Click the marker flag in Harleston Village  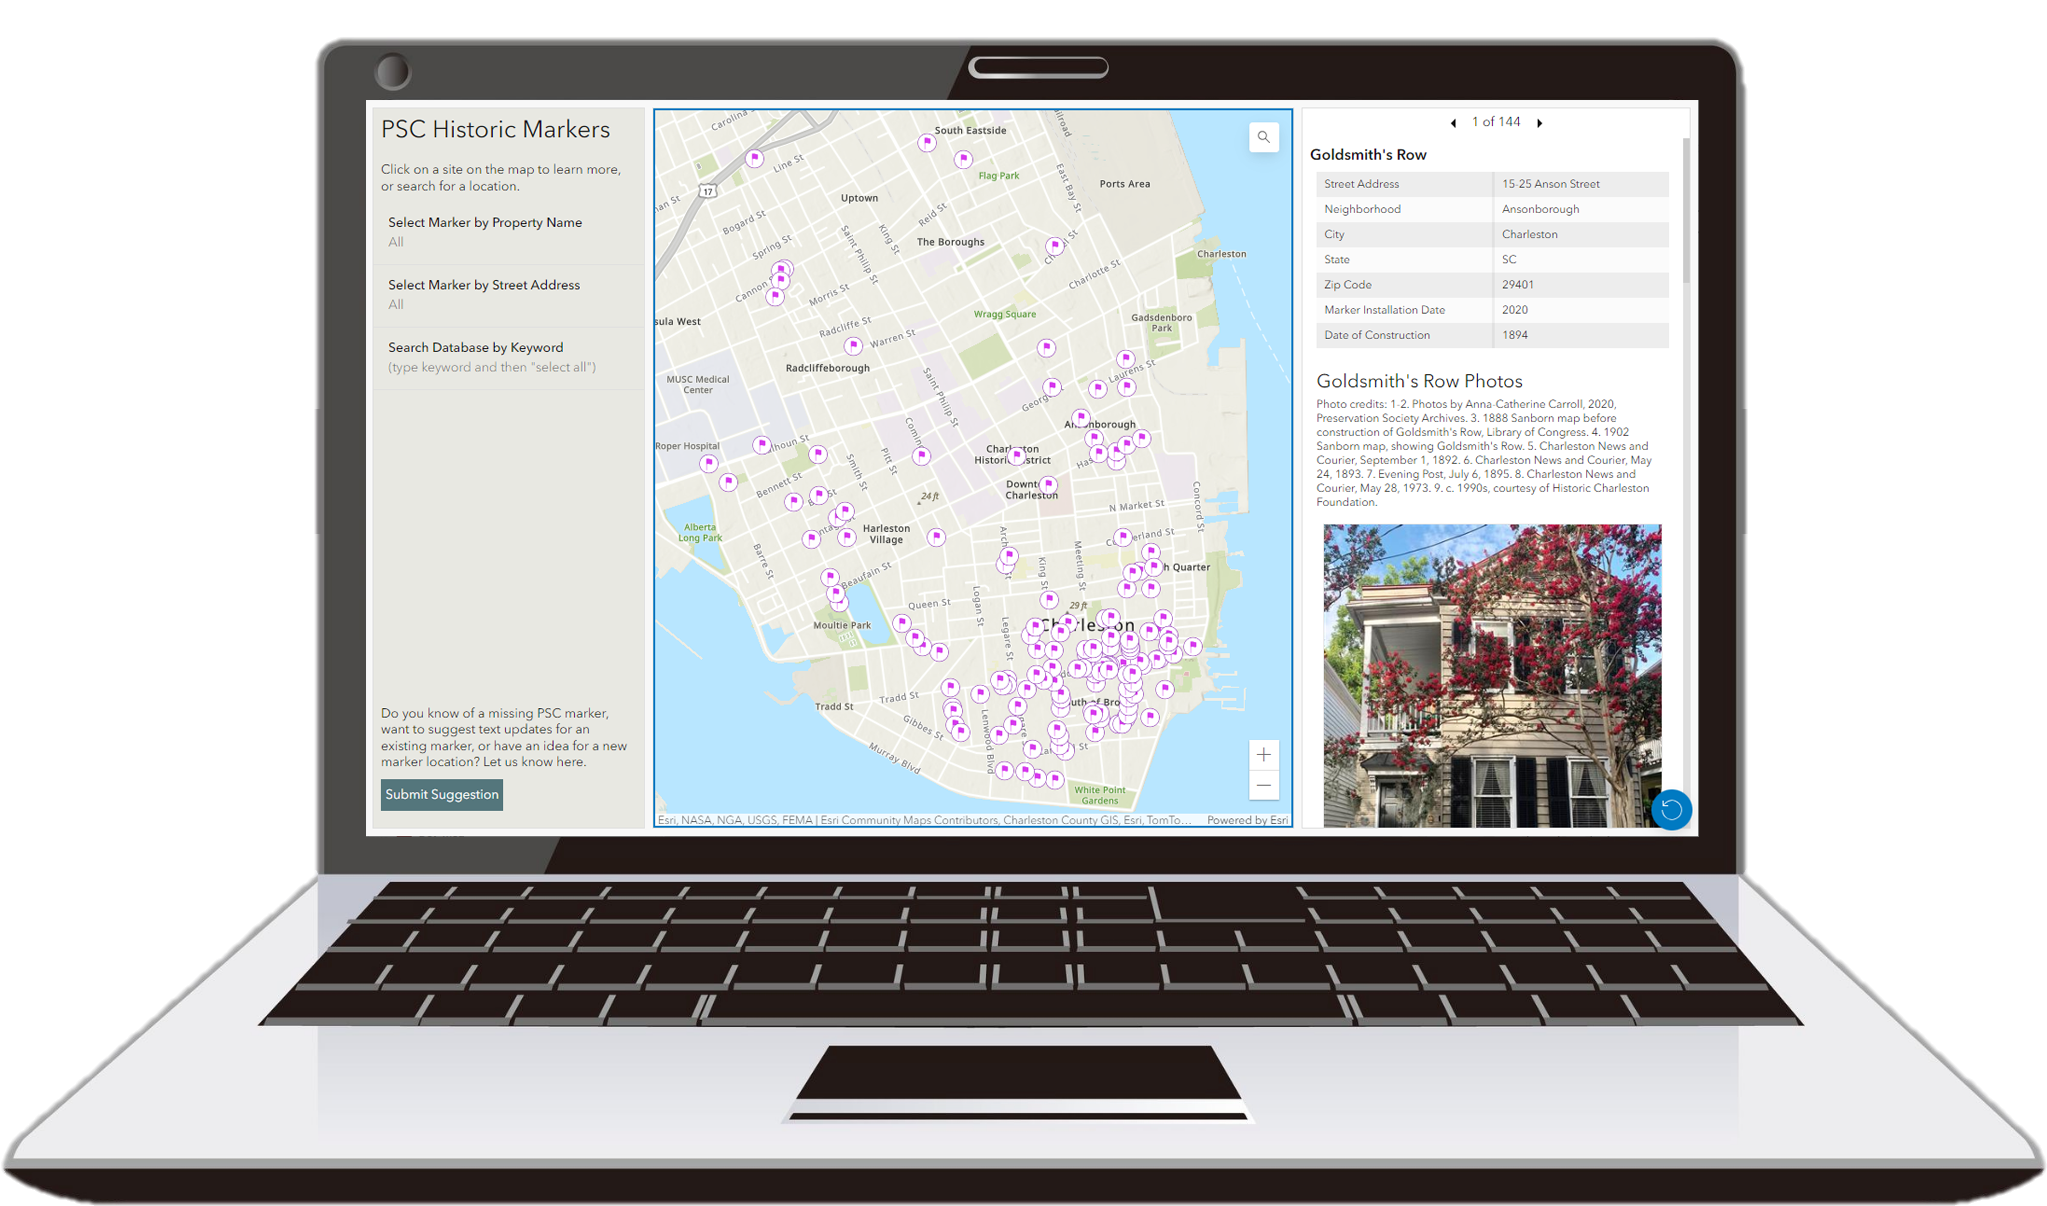pyautogui.click(x=846, y=536)
